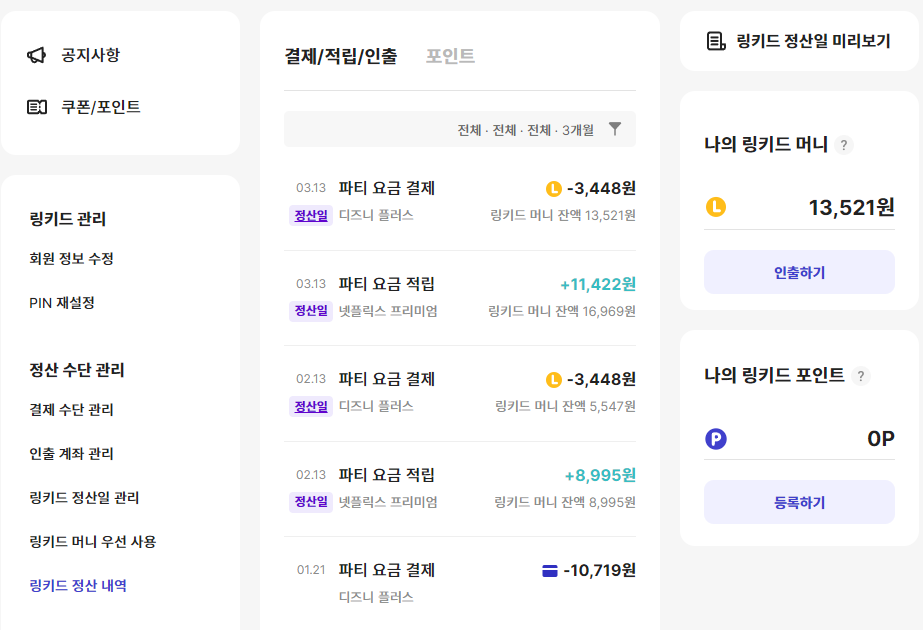Viewport: 923px width, 630px height.
Task: Select the 01.21 파티 요금 결제 entry
Action: [460, 583]
